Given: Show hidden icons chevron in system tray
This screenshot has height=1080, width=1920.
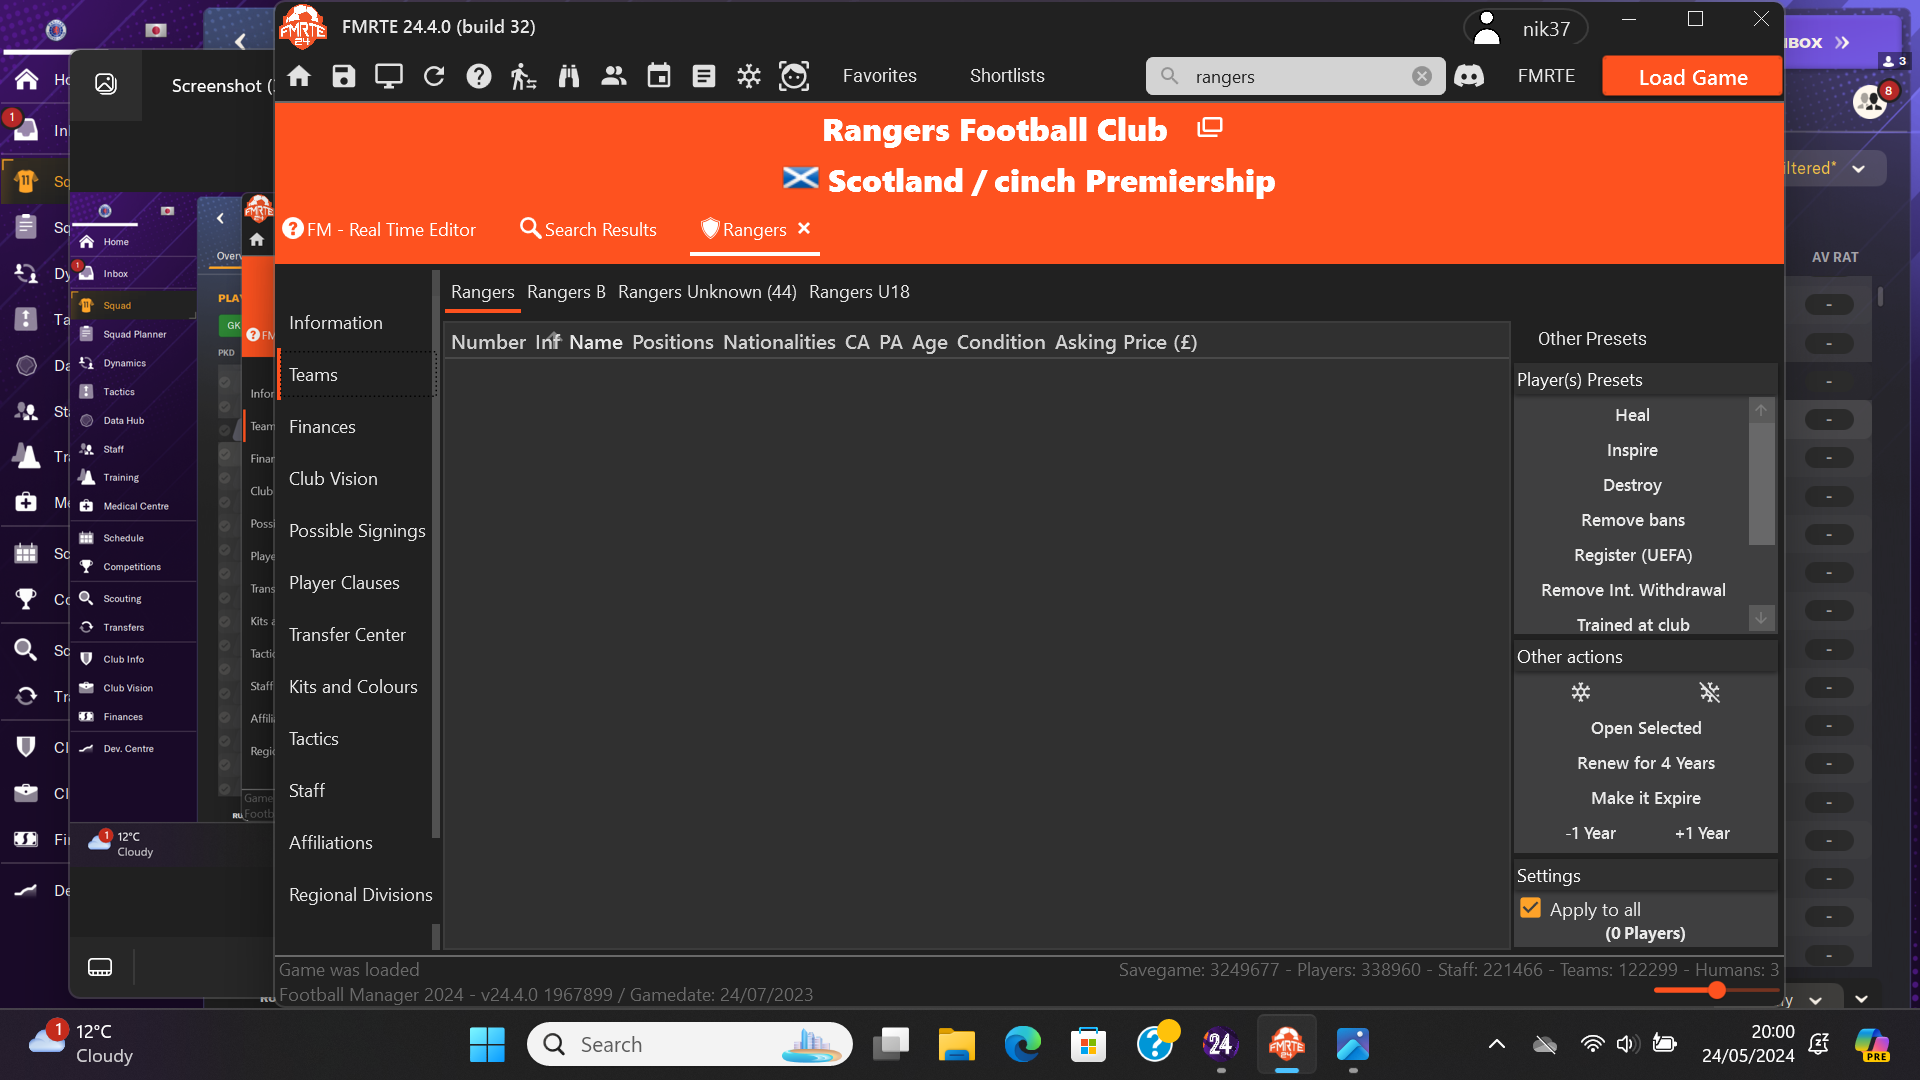Looking at the screenshot, I should pos(1496,1044).
